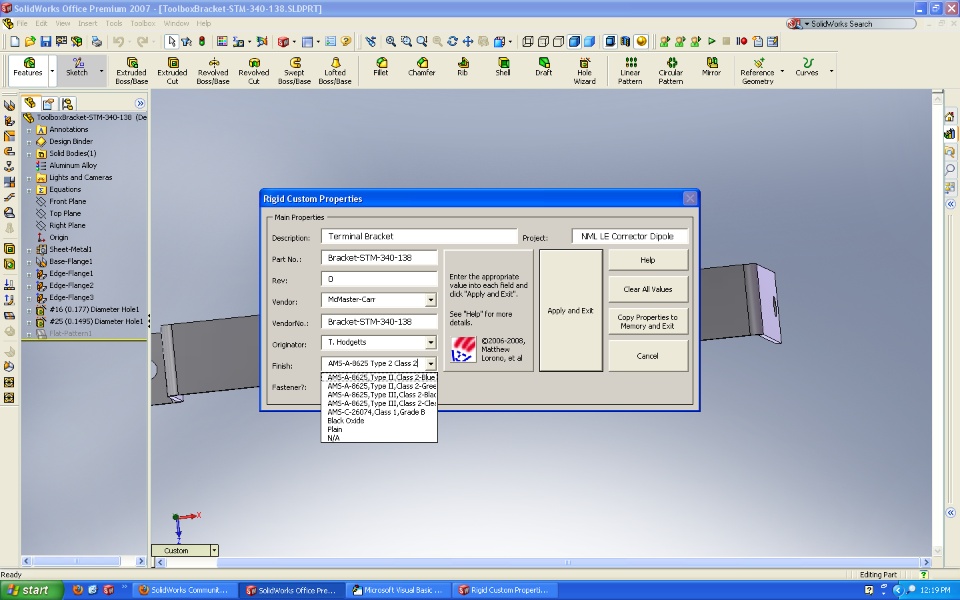
Task: Open the Hole Wizard
Action: click(x=585, y=70)
